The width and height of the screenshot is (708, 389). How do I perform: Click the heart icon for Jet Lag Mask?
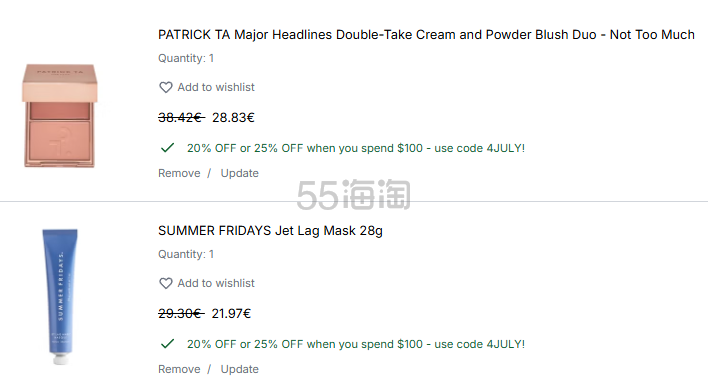[166, 283]
